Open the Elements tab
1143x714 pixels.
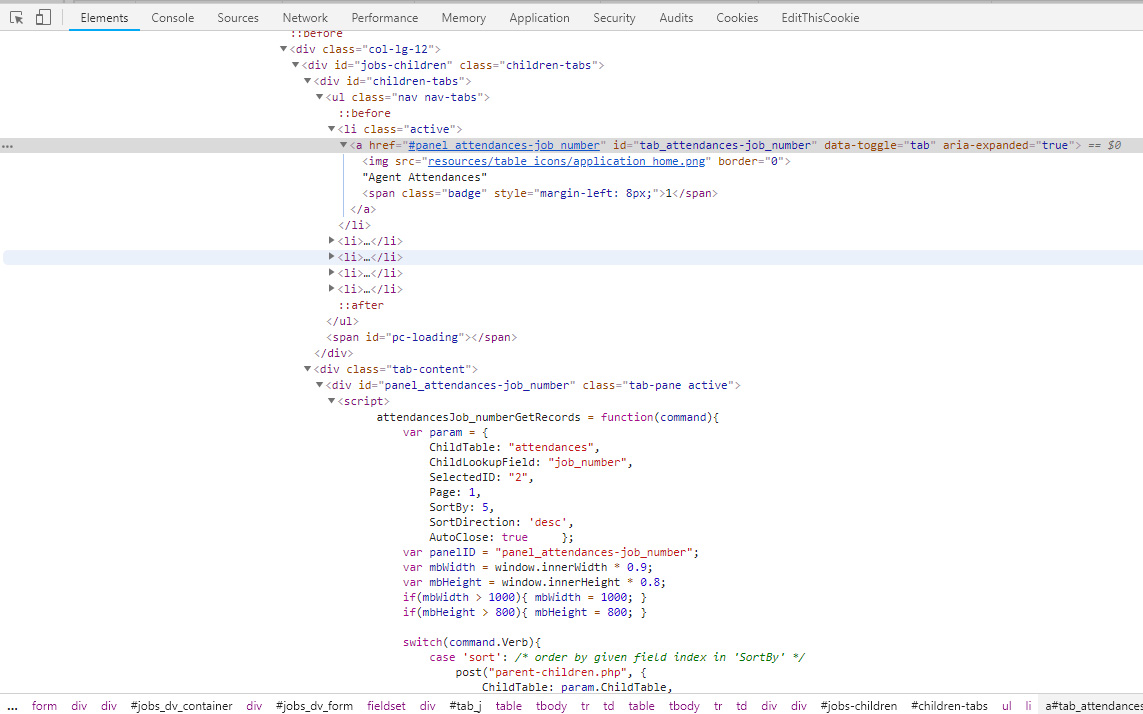click(x=104, y=18)
